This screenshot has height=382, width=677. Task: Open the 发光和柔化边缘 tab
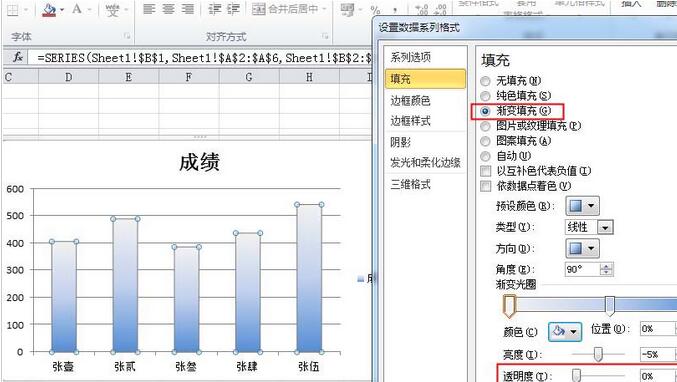[426, 162]
